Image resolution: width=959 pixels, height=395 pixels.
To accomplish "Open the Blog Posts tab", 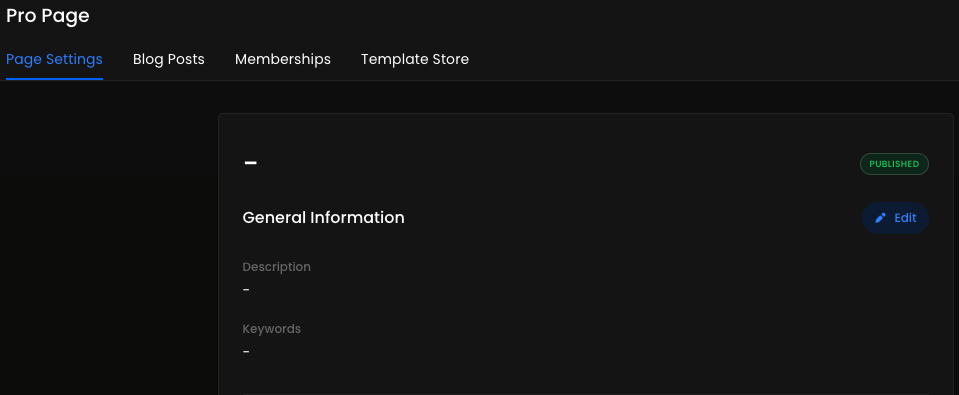I will (x=169, y=59).
